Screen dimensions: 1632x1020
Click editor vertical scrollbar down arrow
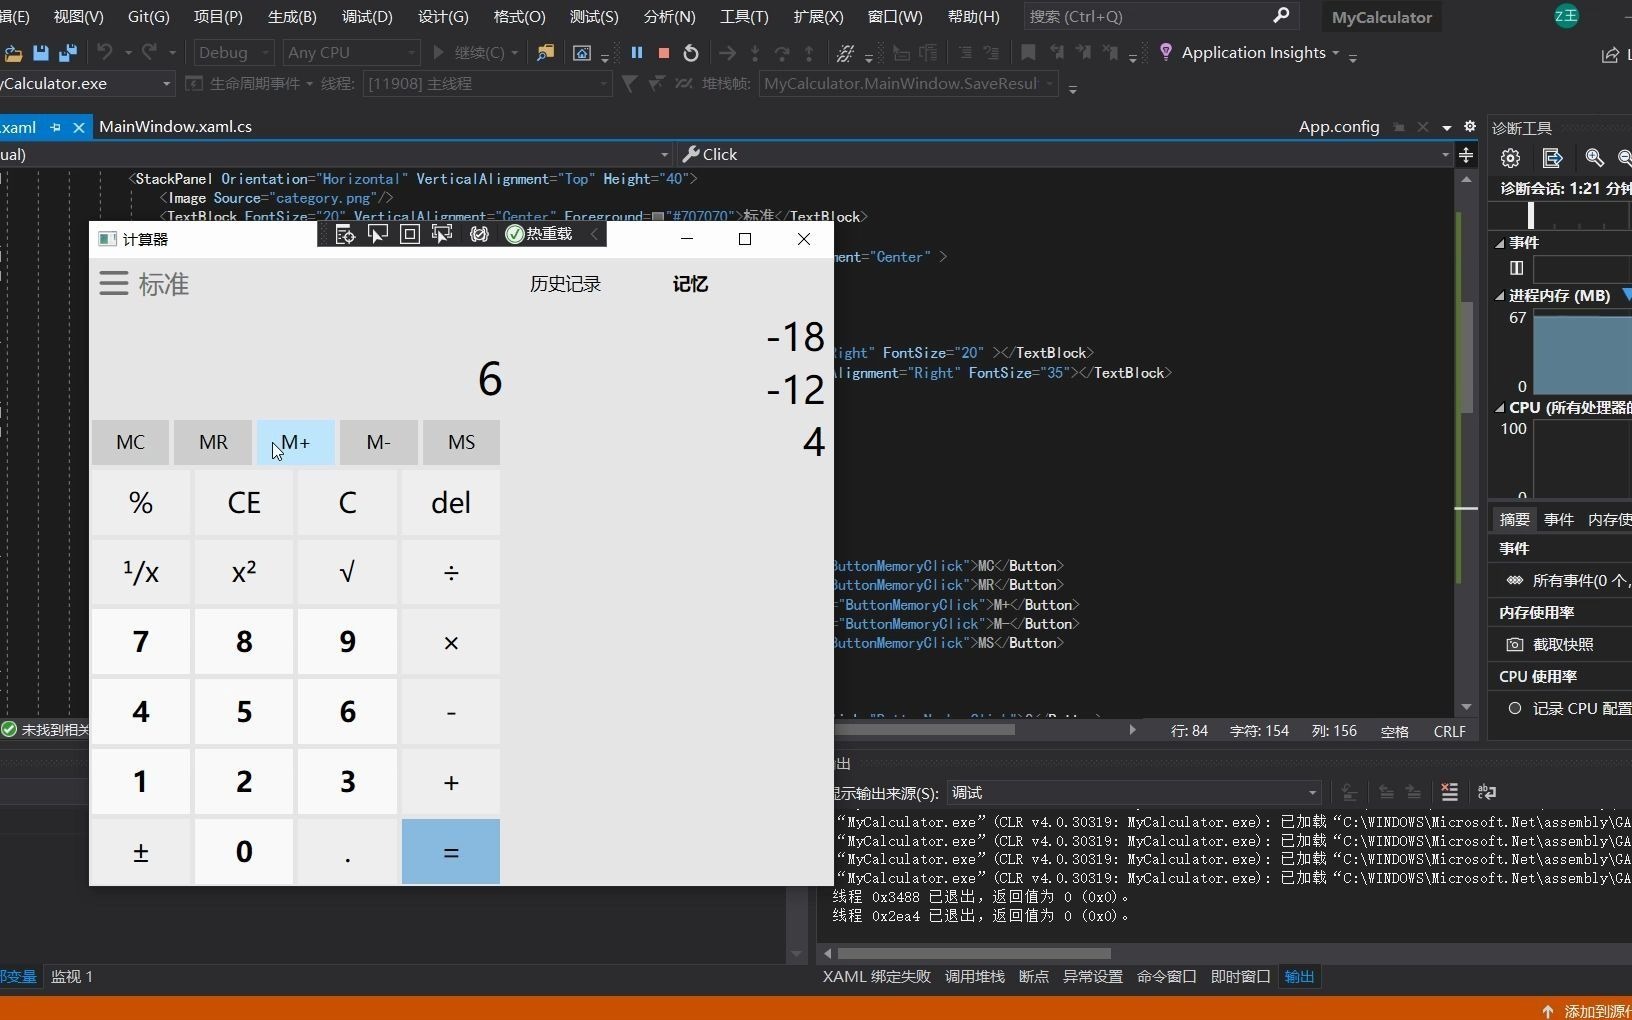(x=1466, y=707)
